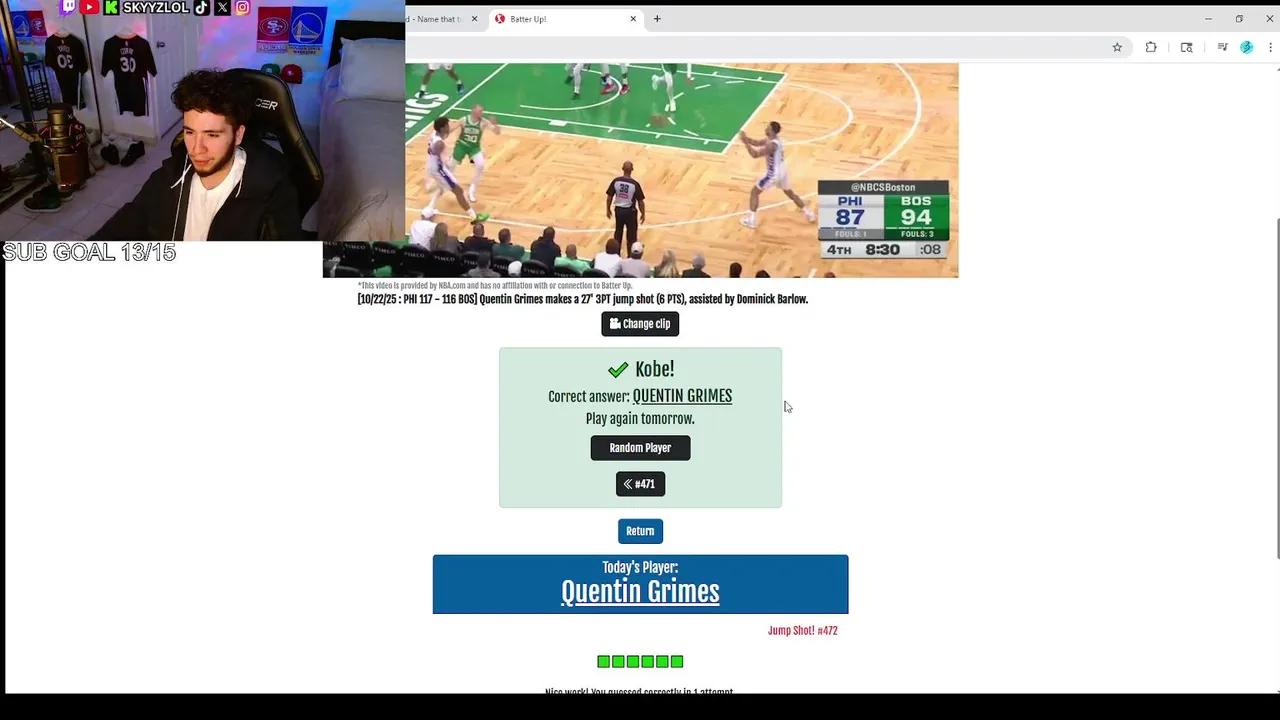1280x720 pixels.
Task: Click the Instagram icon in stream overlay
Action: point(242,7)
